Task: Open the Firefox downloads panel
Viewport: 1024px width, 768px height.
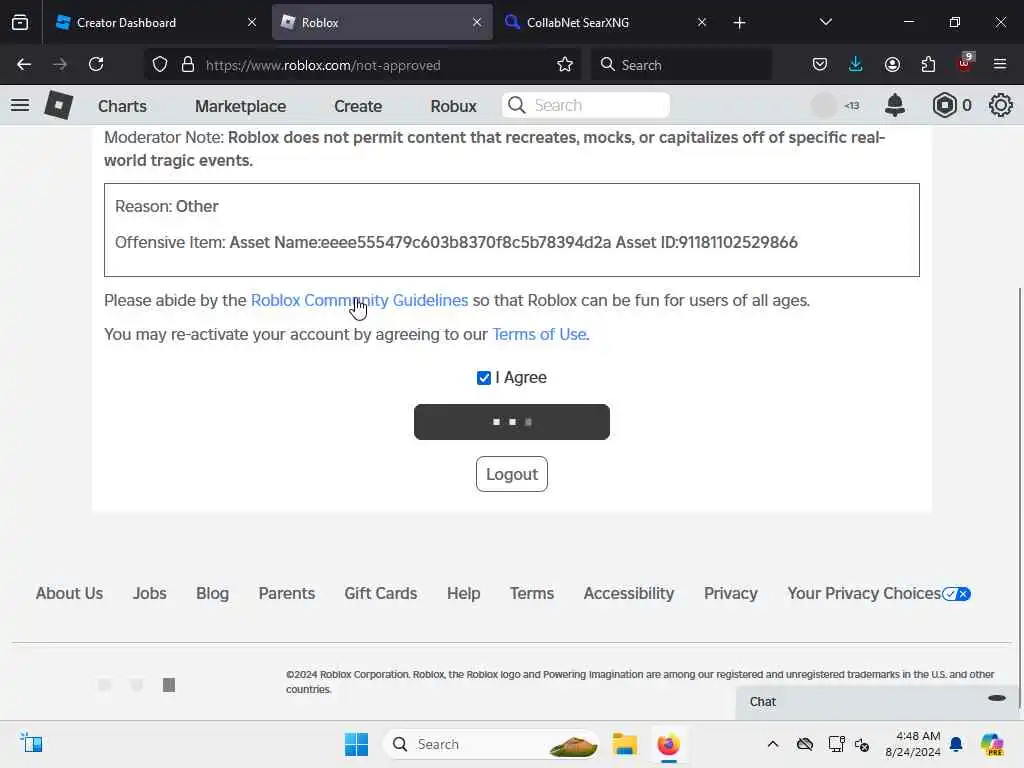Action: [x=856, y=65]
